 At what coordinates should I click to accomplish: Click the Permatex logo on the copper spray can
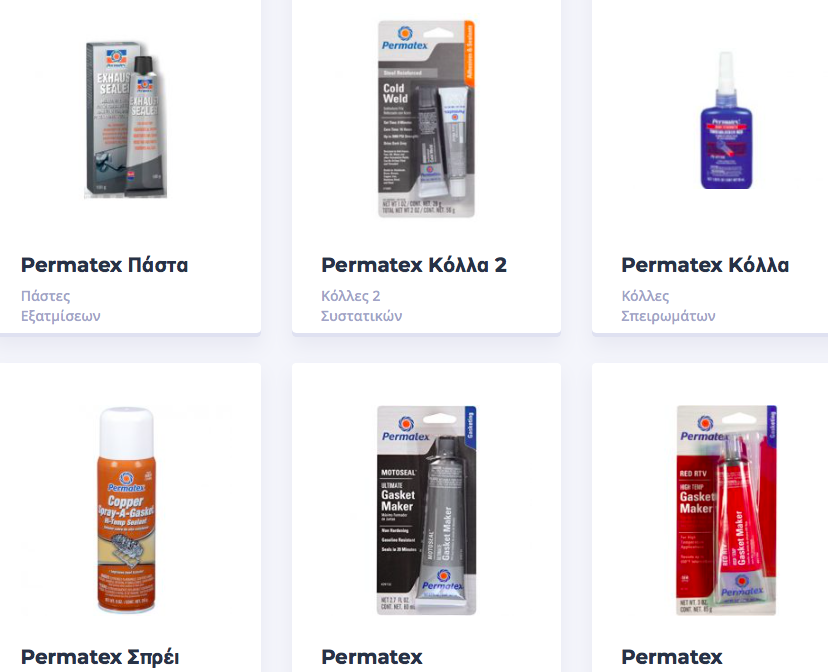point(126,482)
